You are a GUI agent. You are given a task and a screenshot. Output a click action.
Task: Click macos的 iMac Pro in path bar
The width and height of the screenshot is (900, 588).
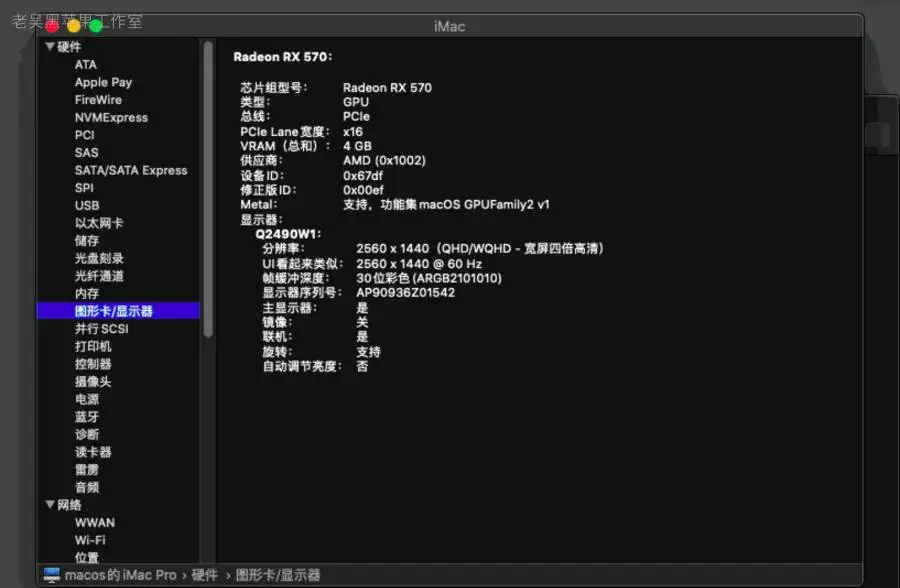(121, 575)
